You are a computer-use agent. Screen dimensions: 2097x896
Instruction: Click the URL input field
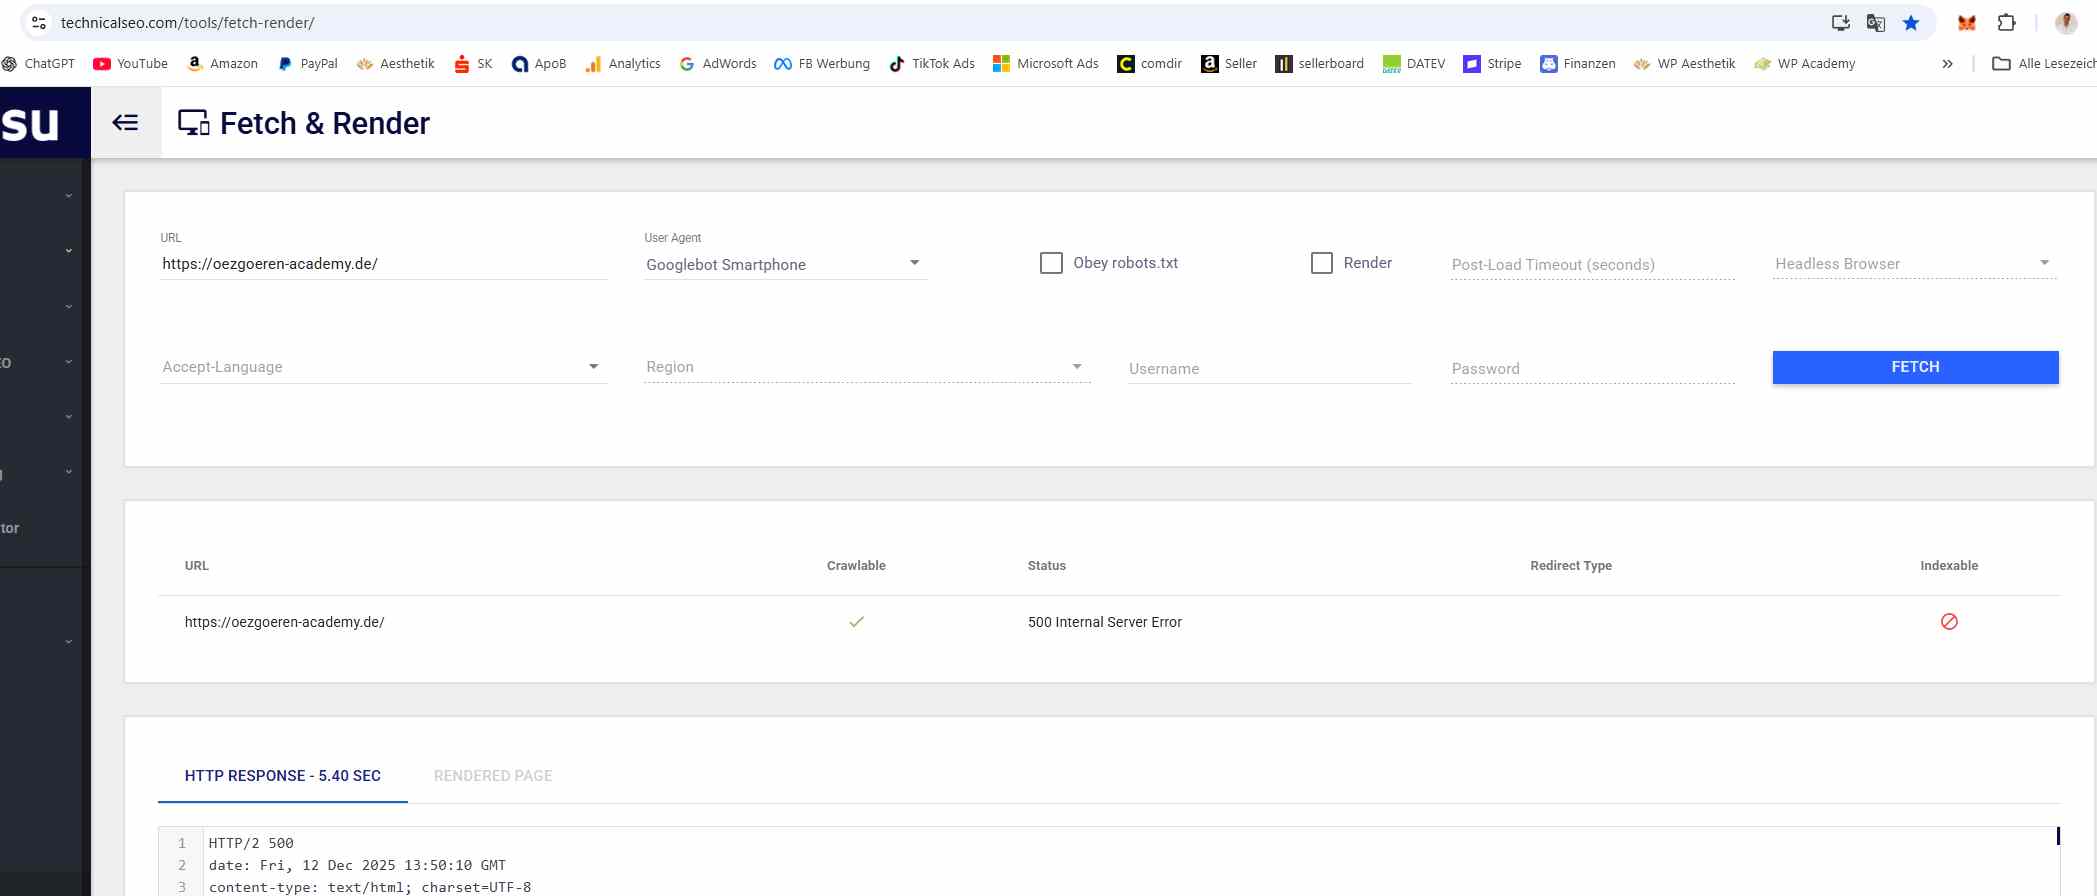tap(382, 264)
